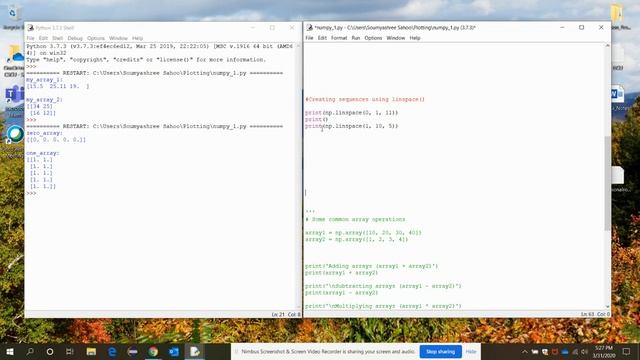Click the last '>>>' prompt in the Shell
This screenshot has width=640, height=360.
pos(31,193)
